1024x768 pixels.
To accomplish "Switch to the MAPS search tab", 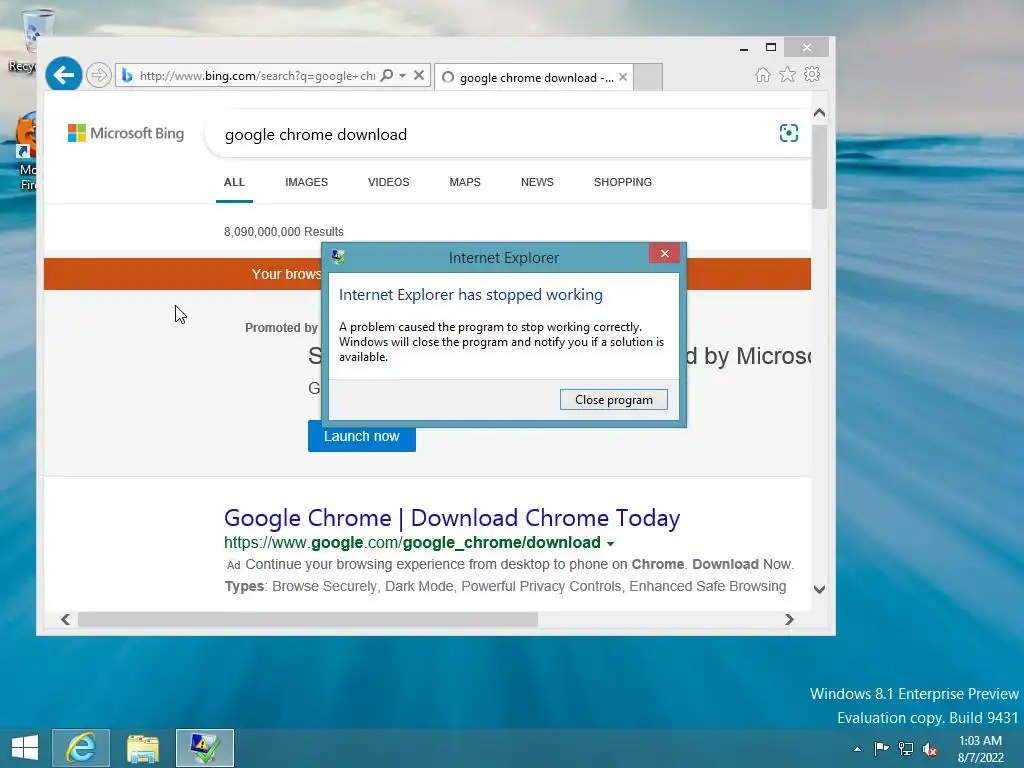I will (x=465, y=182).
